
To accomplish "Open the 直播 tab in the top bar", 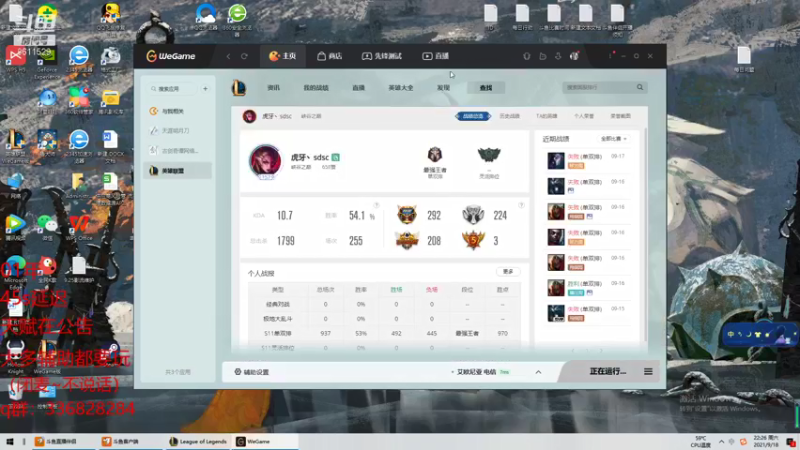I will click(436, 56).
